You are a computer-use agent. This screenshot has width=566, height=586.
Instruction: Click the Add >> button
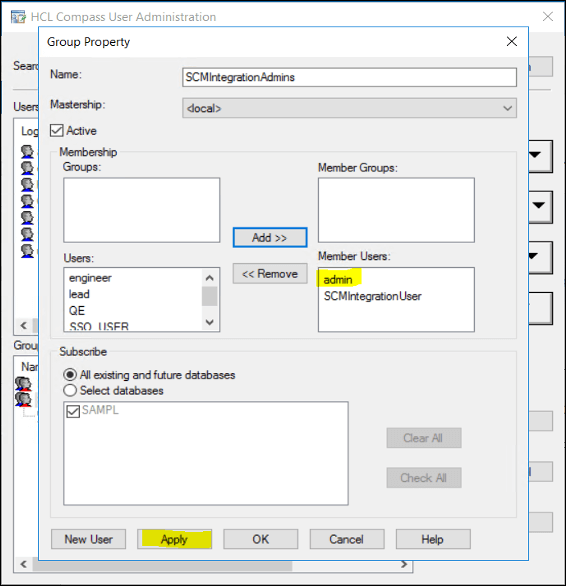(x=270, y=237)
